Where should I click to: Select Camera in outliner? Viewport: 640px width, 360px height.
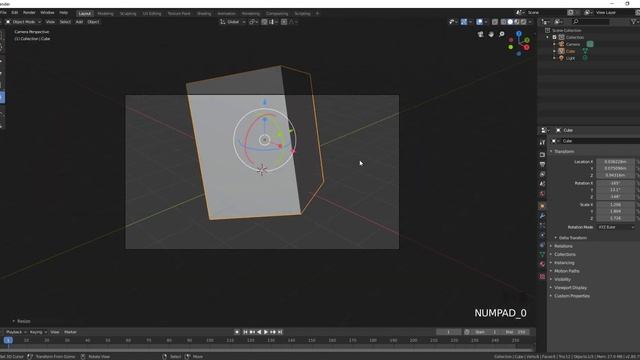pyautogui.click(x=573, y=44)
